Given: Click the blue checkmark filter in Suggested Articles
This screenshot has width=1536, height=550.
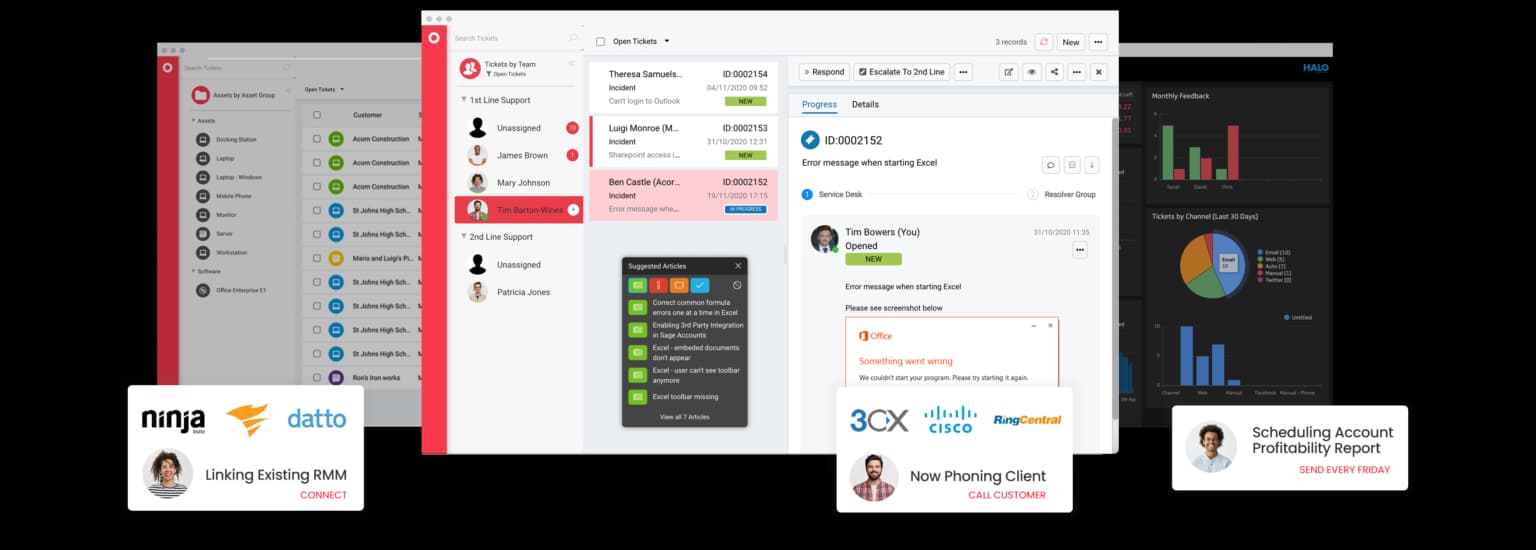Looking at the screenshot, I should click(x=700, y=285).
